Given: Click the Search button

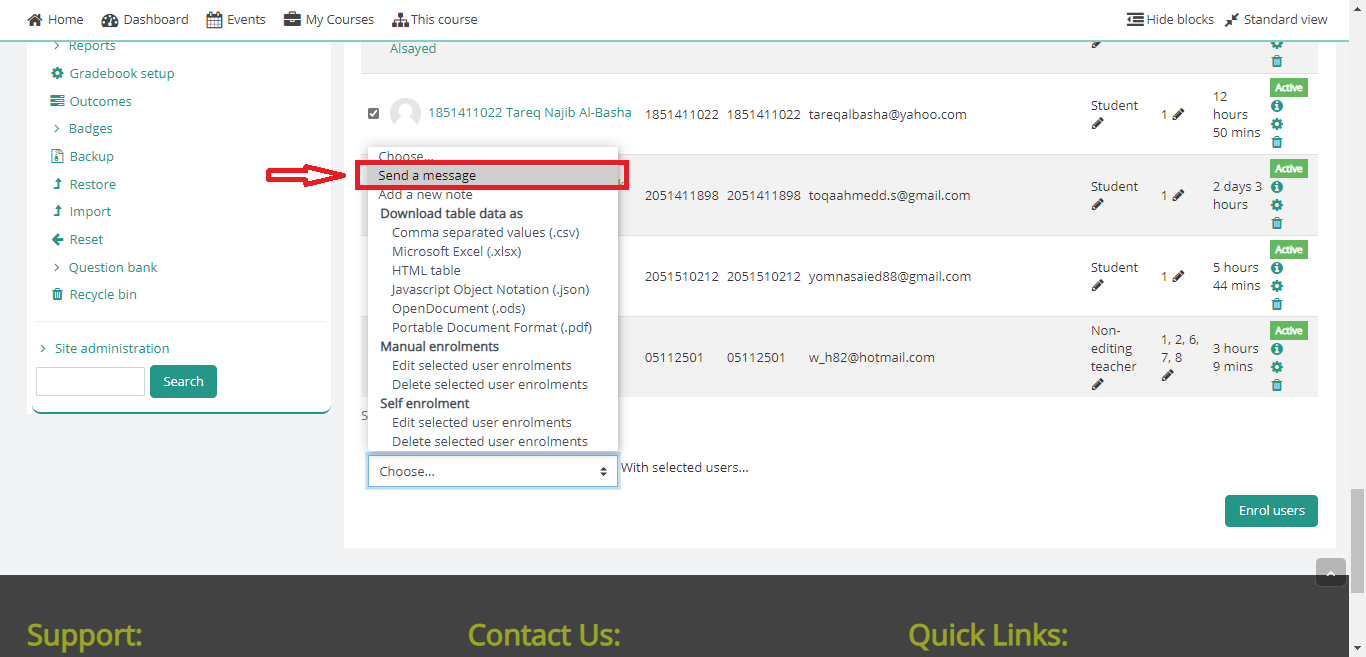Looking at the screenshot, I should pyautogui.click(x=183, y=381).
